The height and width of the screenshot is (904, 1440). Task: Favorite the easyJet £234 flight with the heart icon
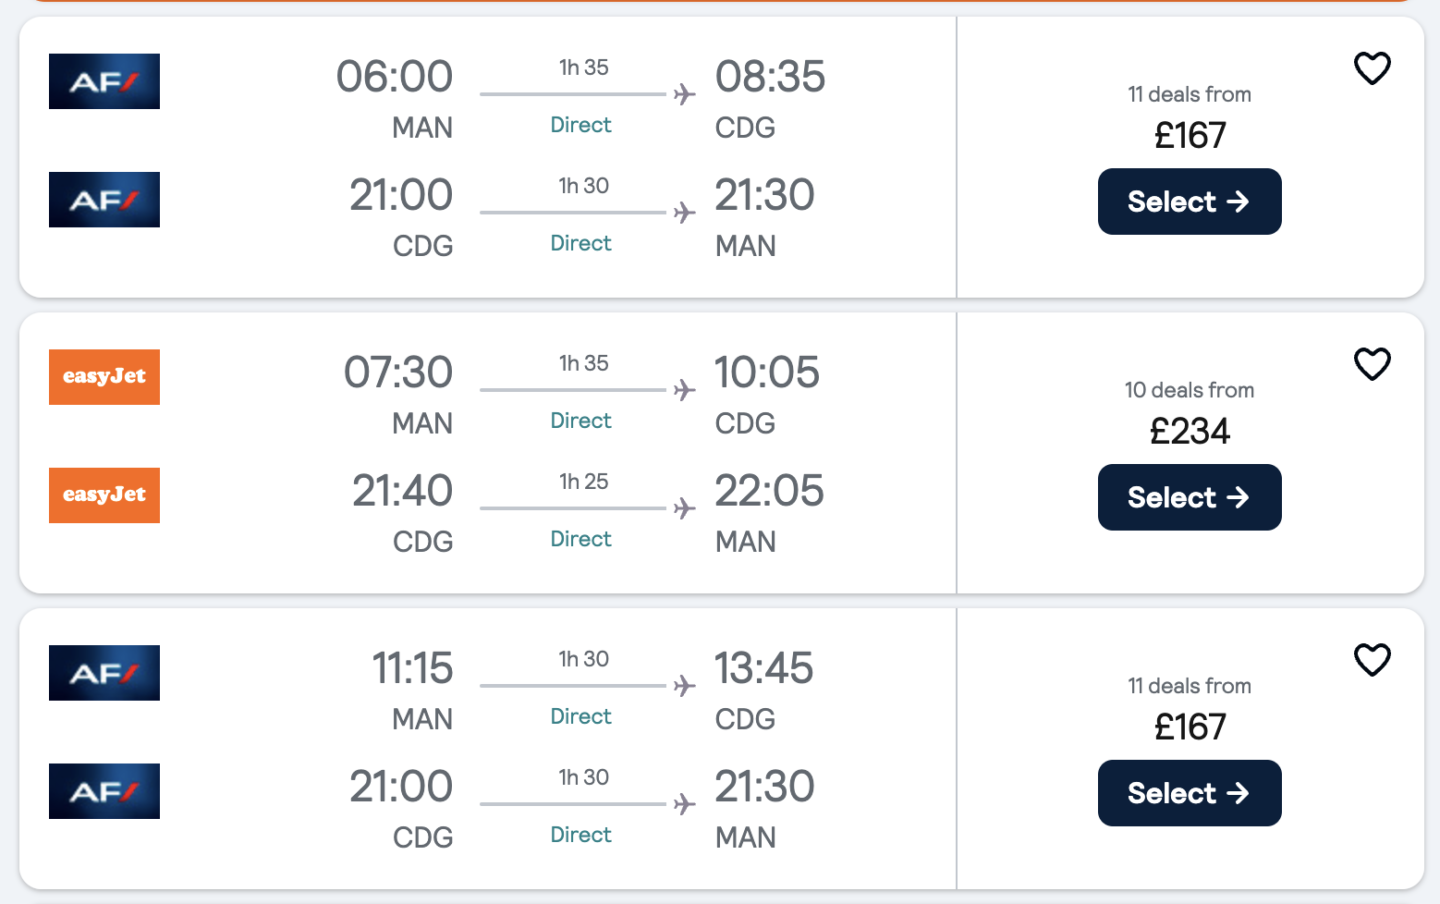pyautogui.click(x=1372, y=364)
